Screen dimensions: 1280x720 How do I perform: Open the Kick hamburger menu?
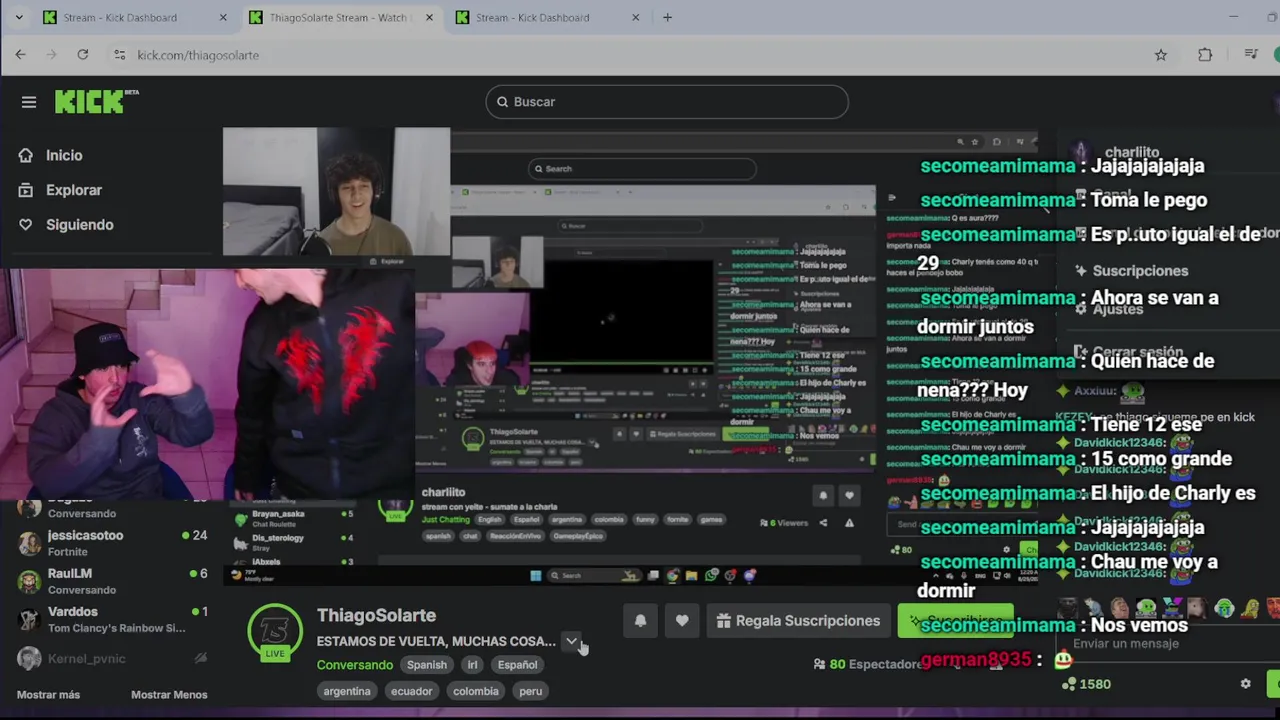[29, 102]
